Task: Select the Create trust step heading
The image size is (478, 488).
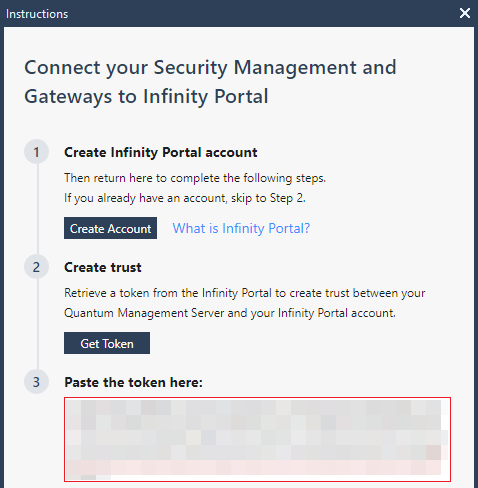Action: 103,267
